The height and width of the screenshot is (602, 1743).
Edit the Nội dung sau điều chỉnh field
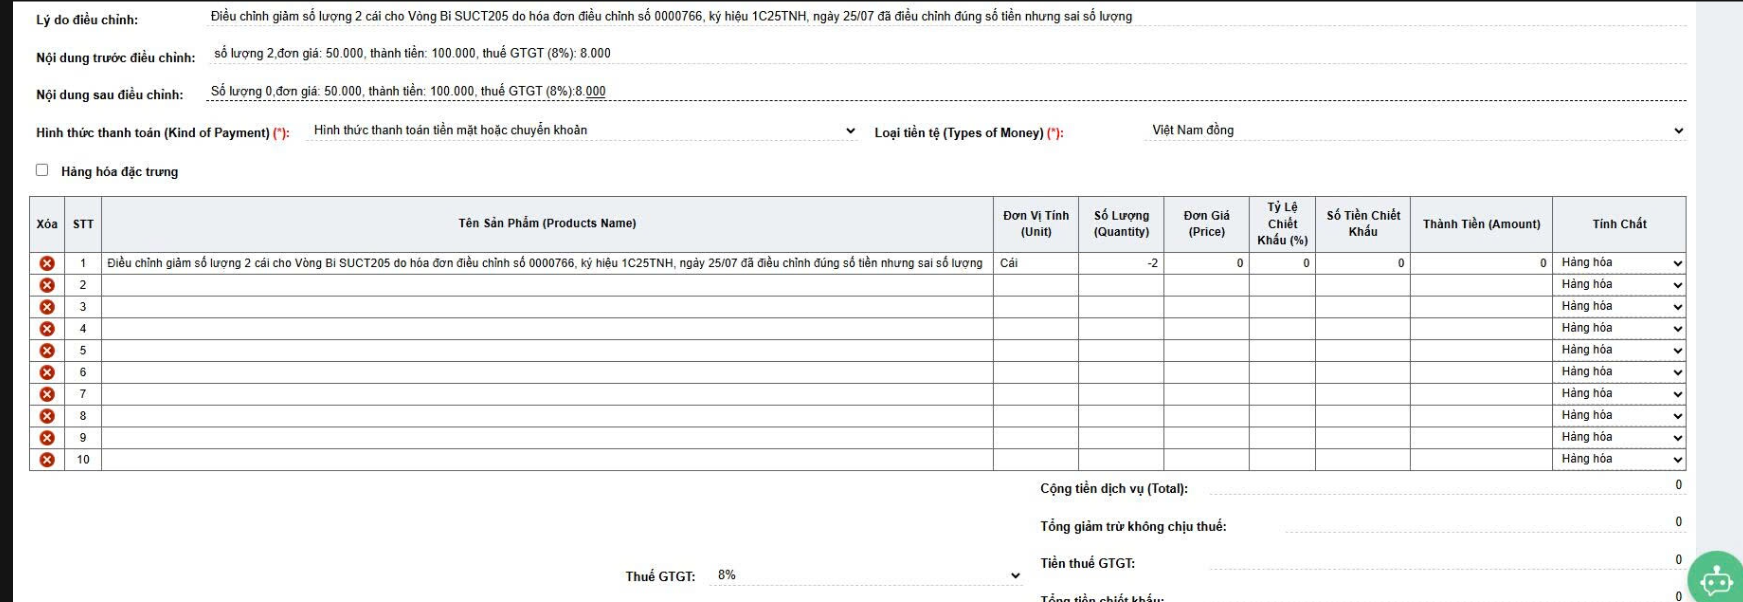point(945,92)
